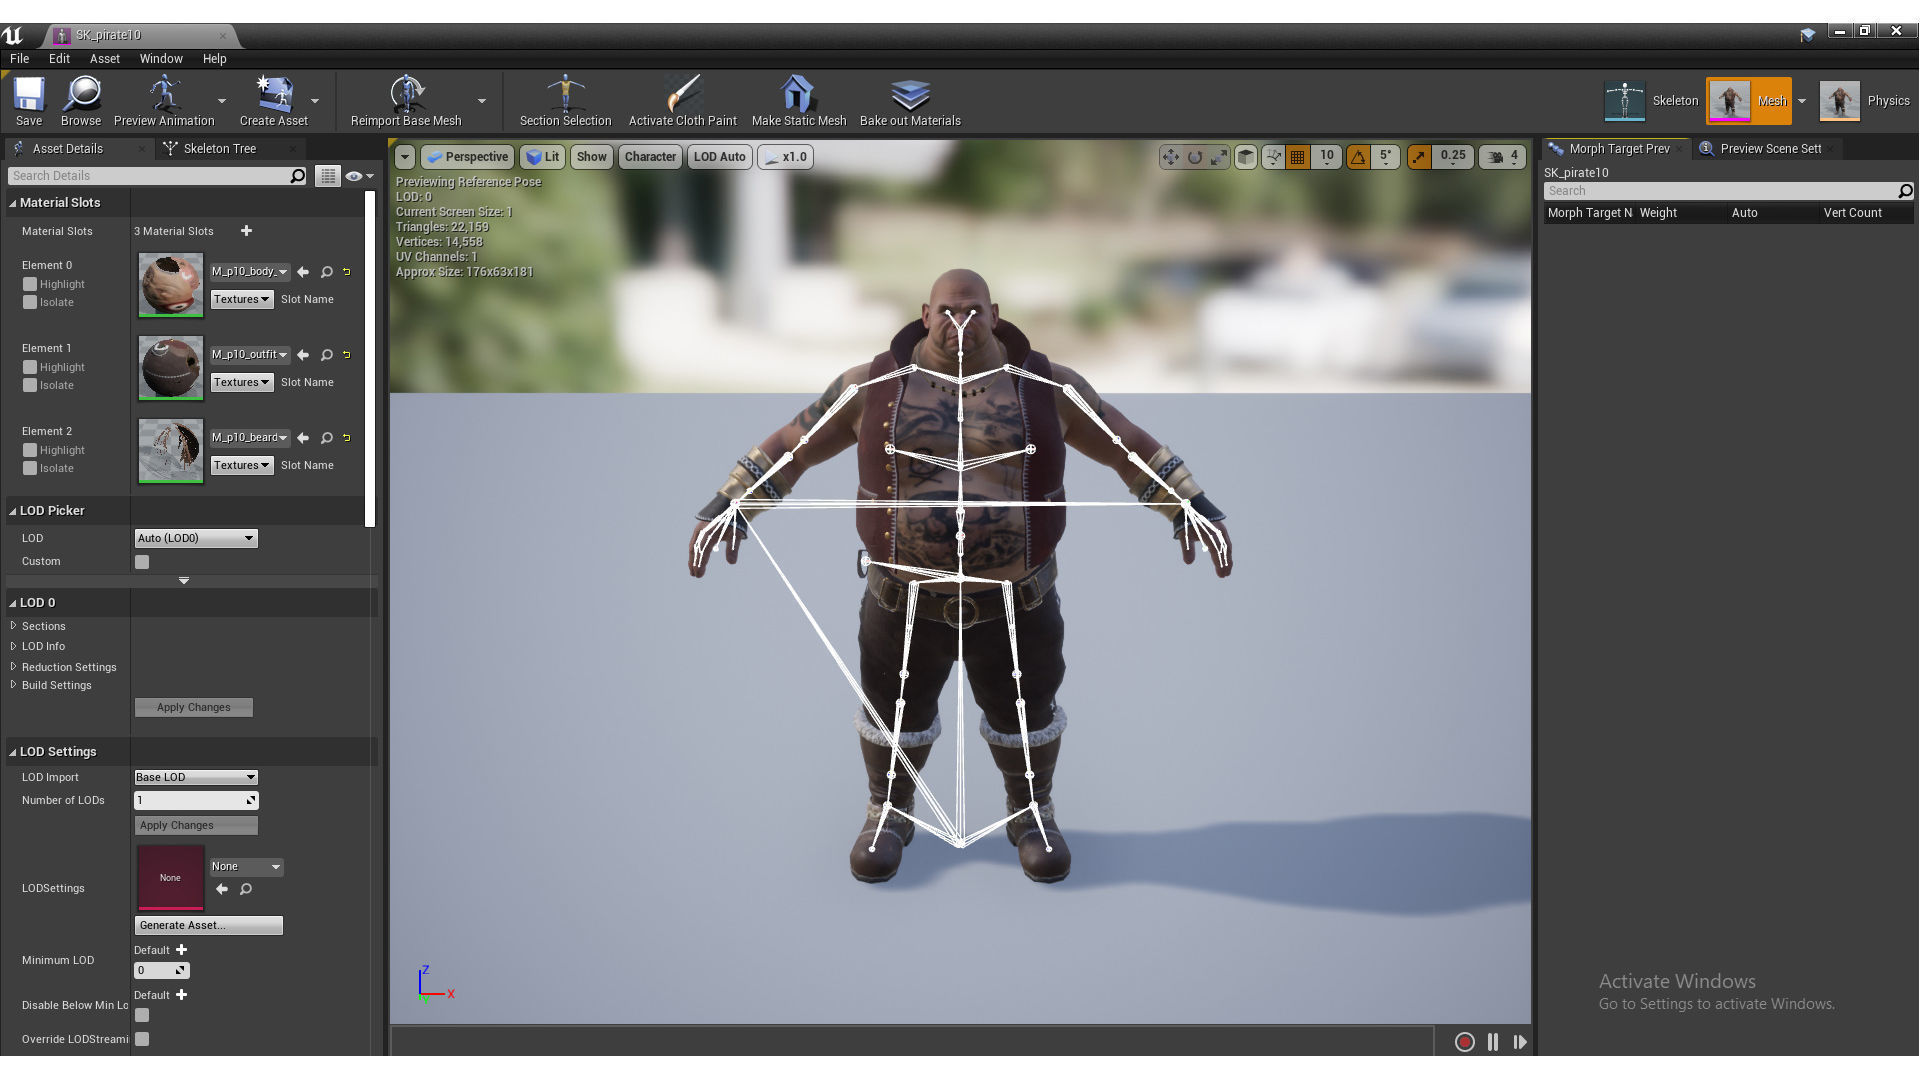Check Isolate for Element 1

click(x=30, y=385)
